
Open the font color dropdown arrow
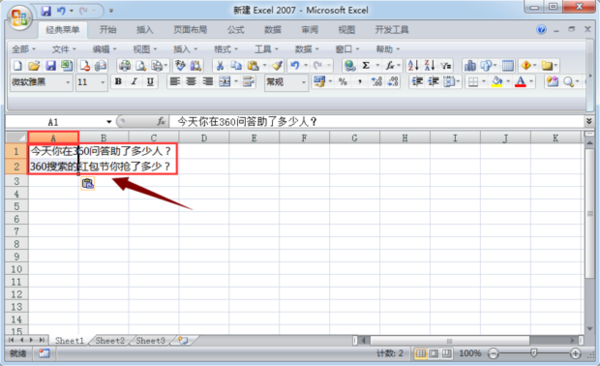click(532, 82)
